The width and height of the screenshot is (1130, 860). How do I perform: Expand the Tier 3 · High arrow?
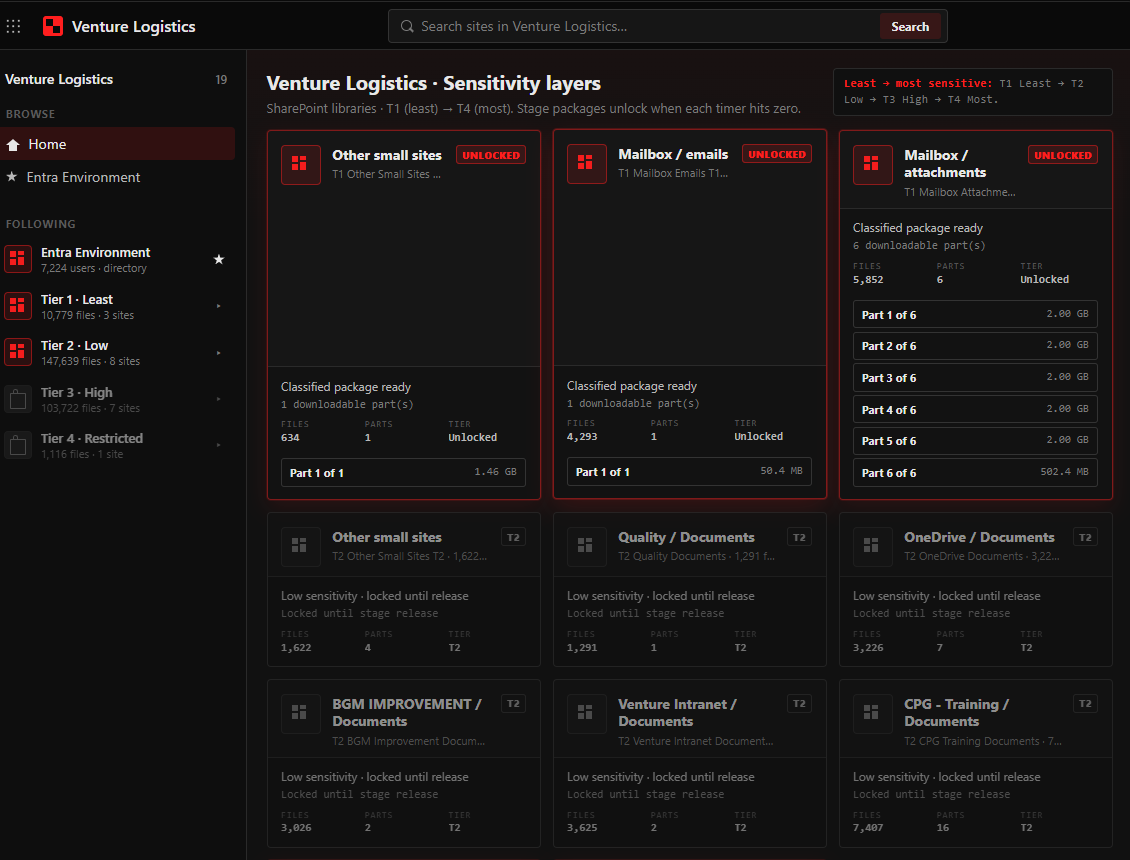pos(218,399)
